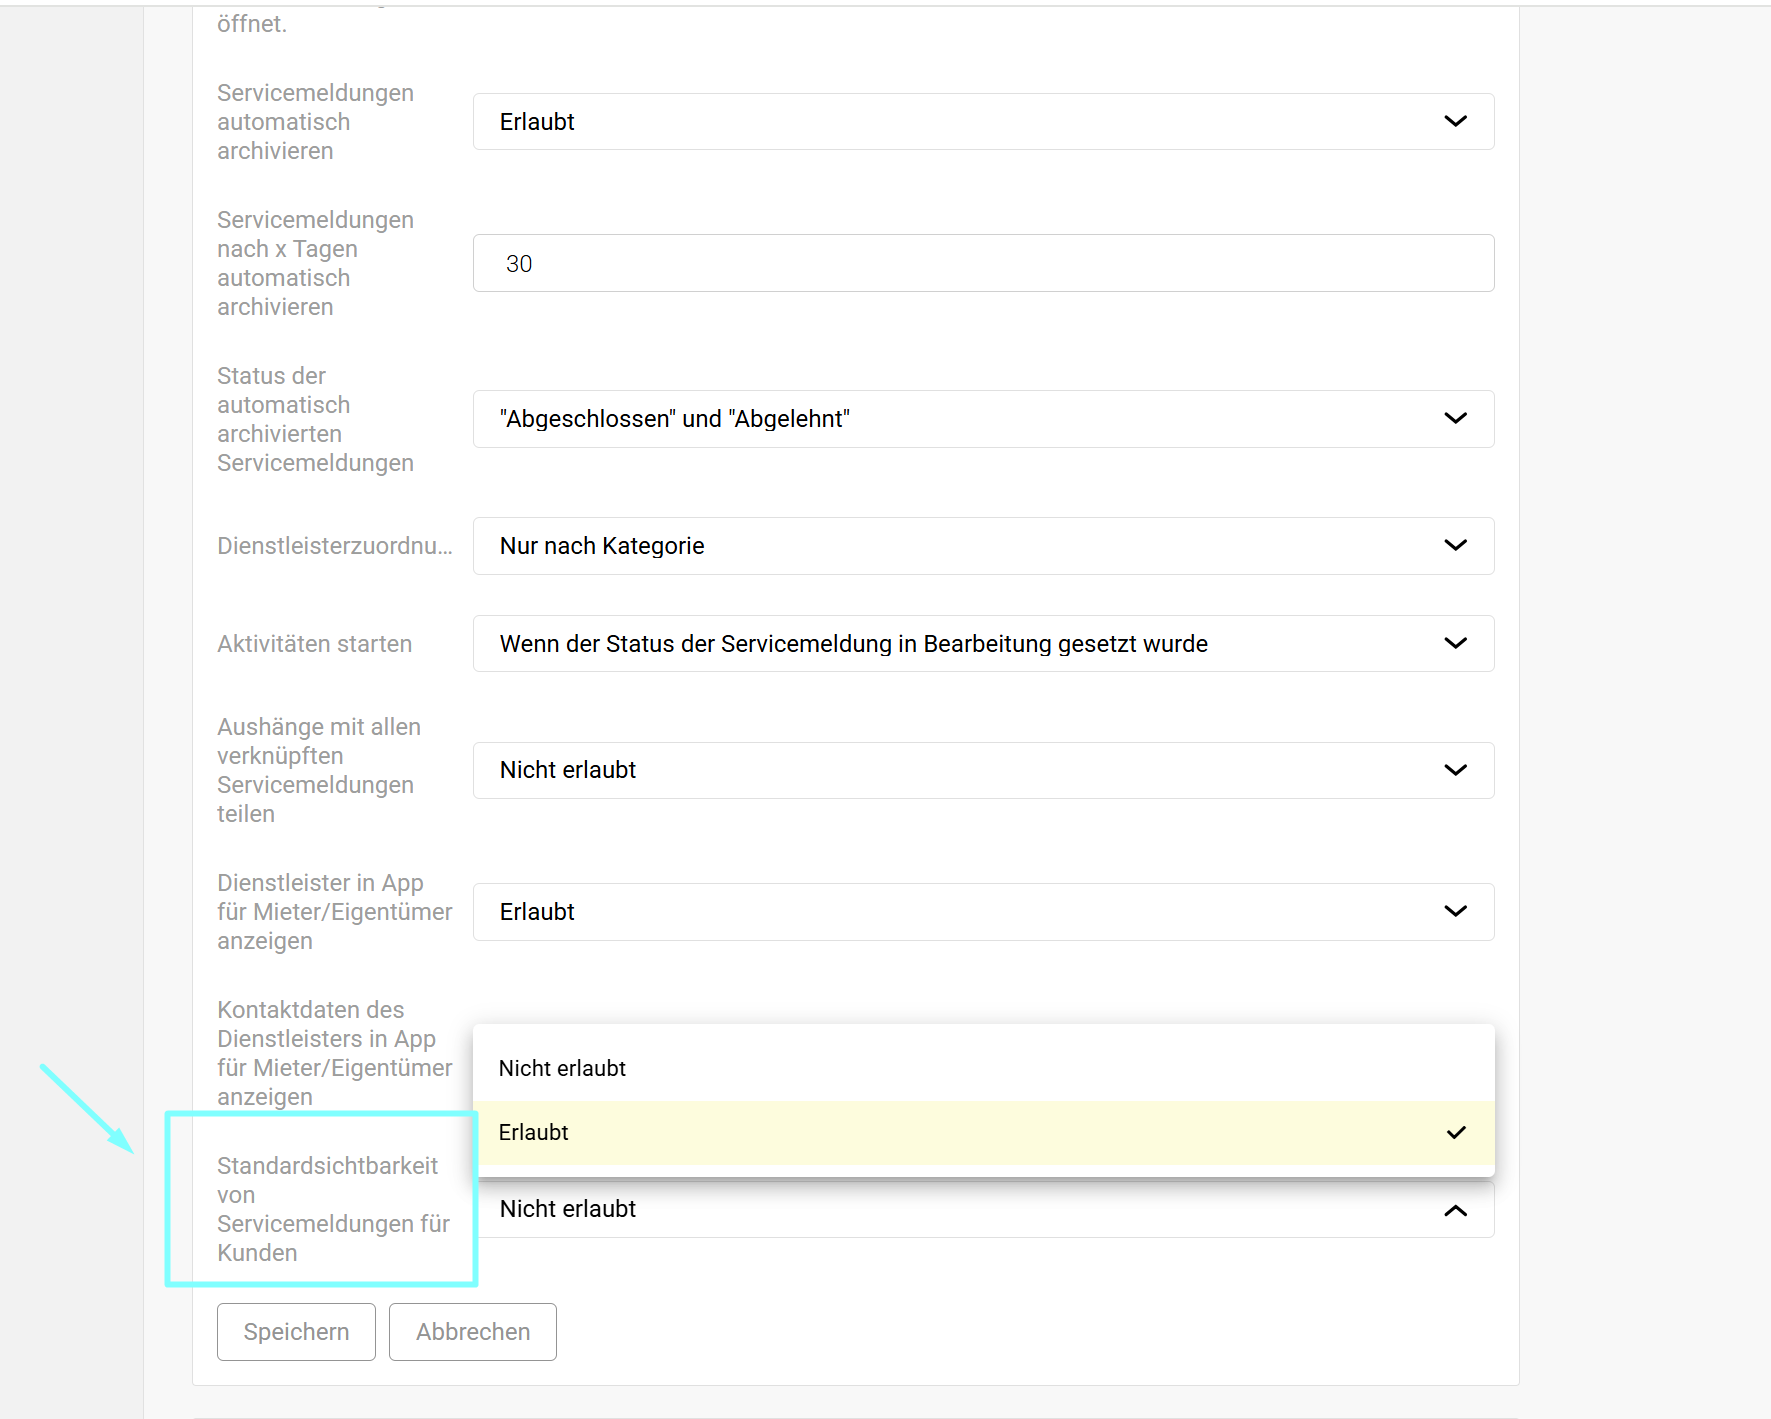Select 'Nicht erlaubt' in the open option list
The width and height of the screenshot is (1771, 1419).
(x=562, y=1068)
